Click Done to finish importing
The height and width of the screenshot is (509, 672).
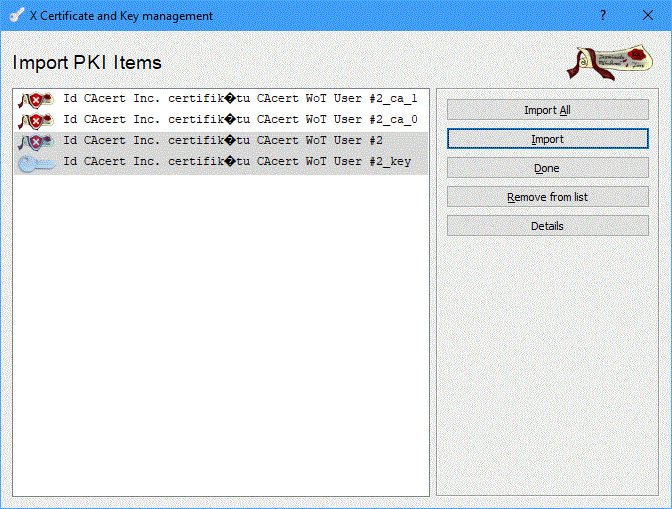click(x=547, y=168)
